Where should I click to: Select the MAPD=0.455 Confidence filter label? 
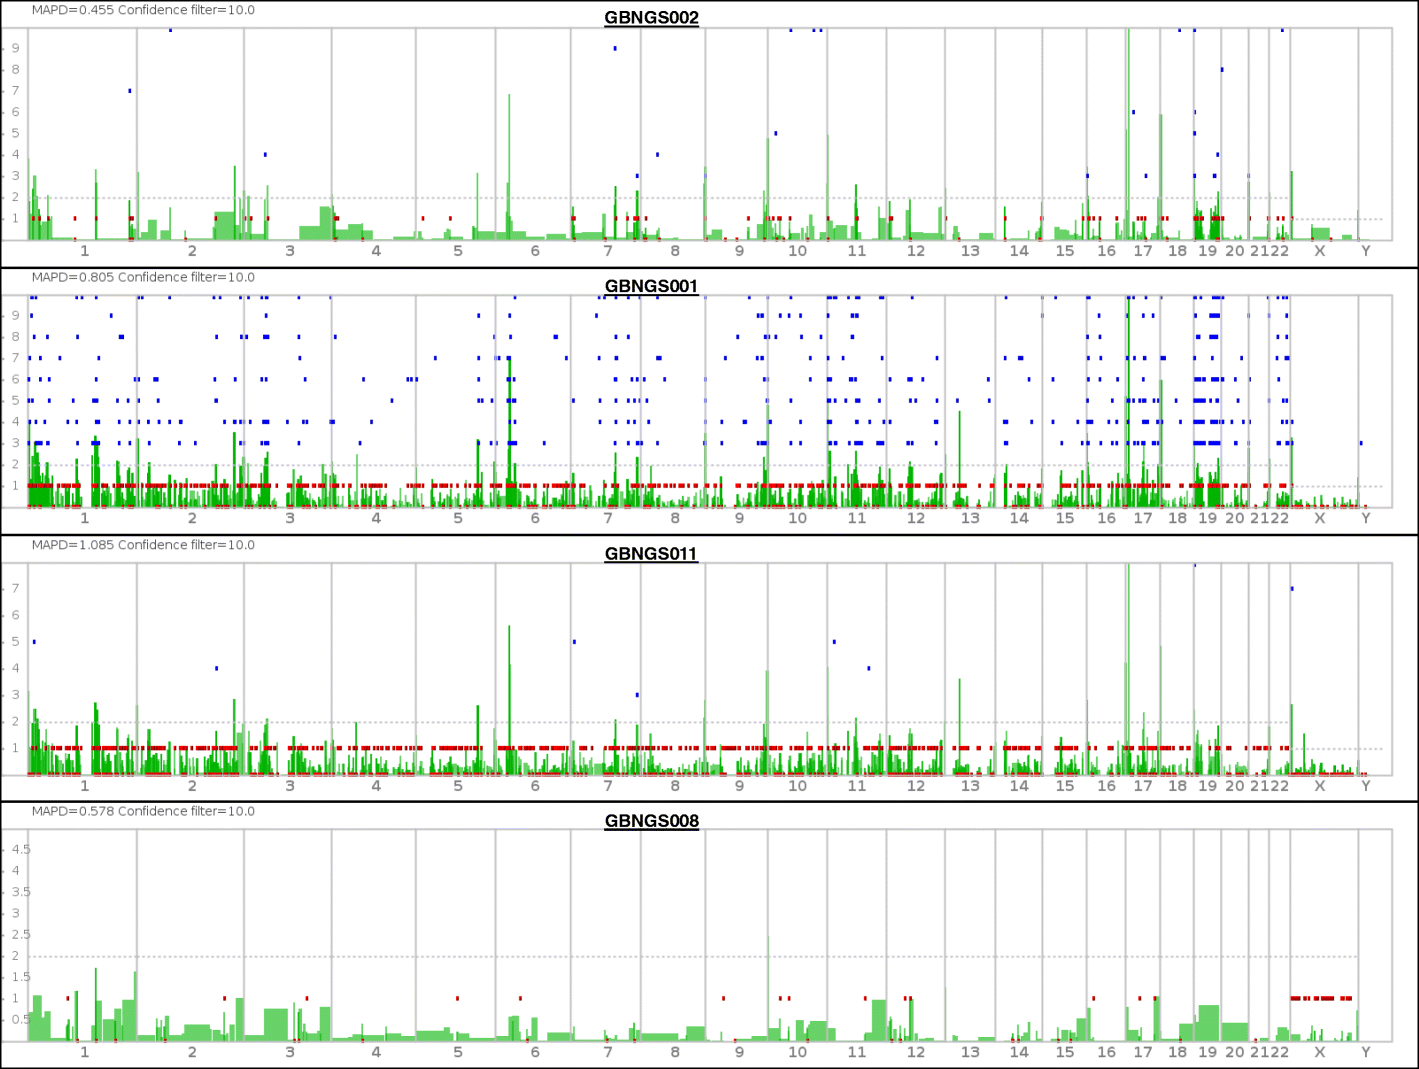click(x=143, y=10)
